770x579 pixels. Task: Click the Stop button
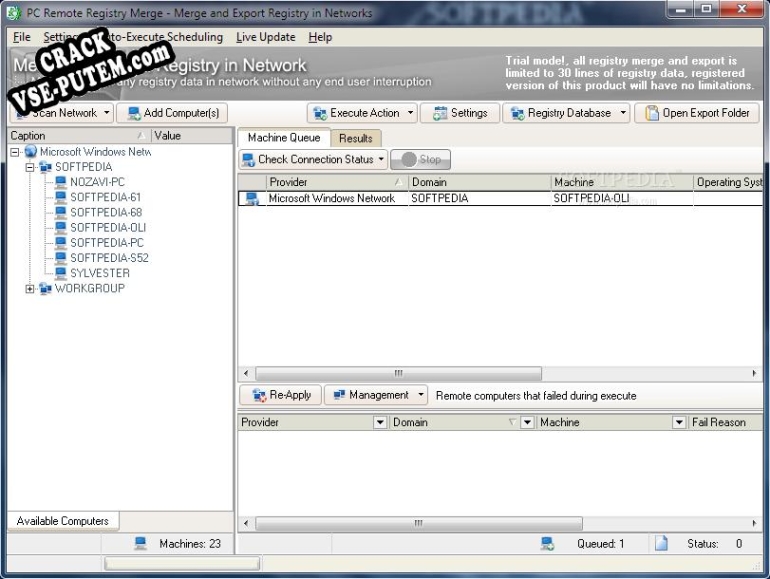click(x=420, y=160)
